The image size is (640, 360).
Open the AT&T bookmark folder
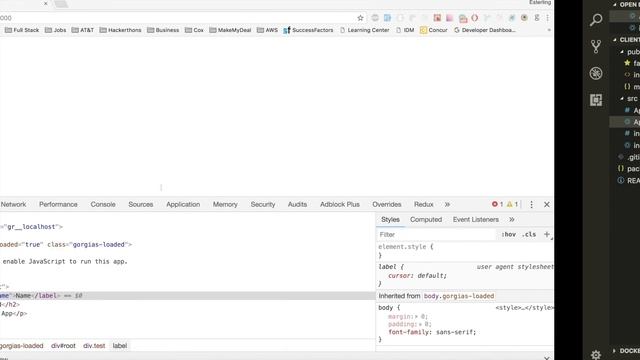[83, 30]
